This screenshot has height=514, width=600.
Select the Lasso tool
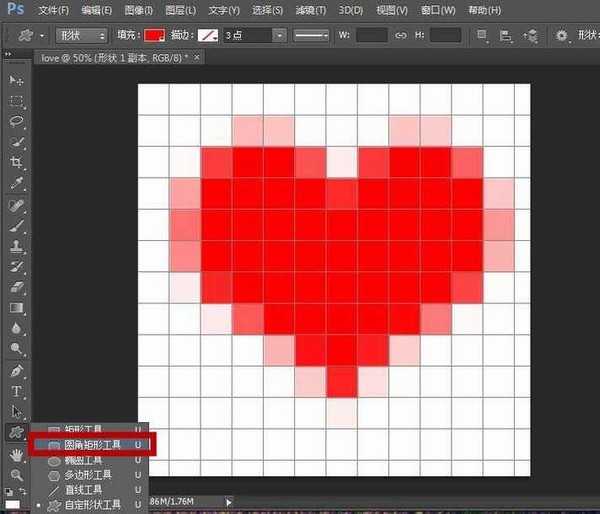pos(16,121)
